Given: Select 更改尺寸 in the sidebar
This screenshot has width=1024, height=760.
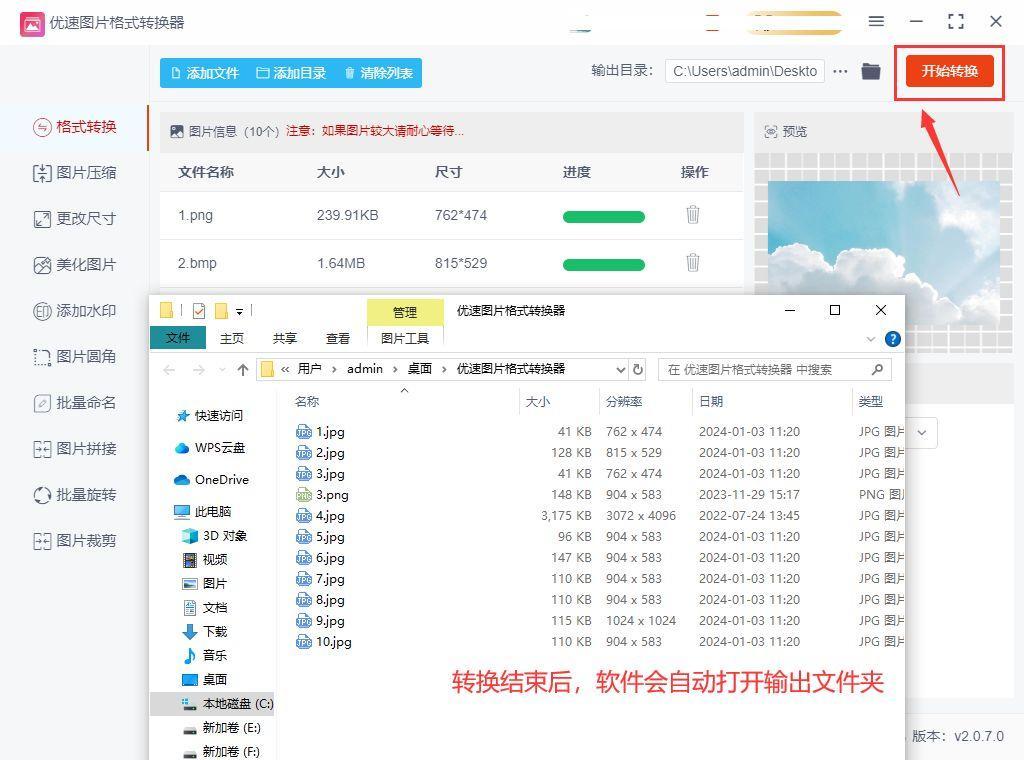Looking at the screenshot, I should (x=74, y=219).
